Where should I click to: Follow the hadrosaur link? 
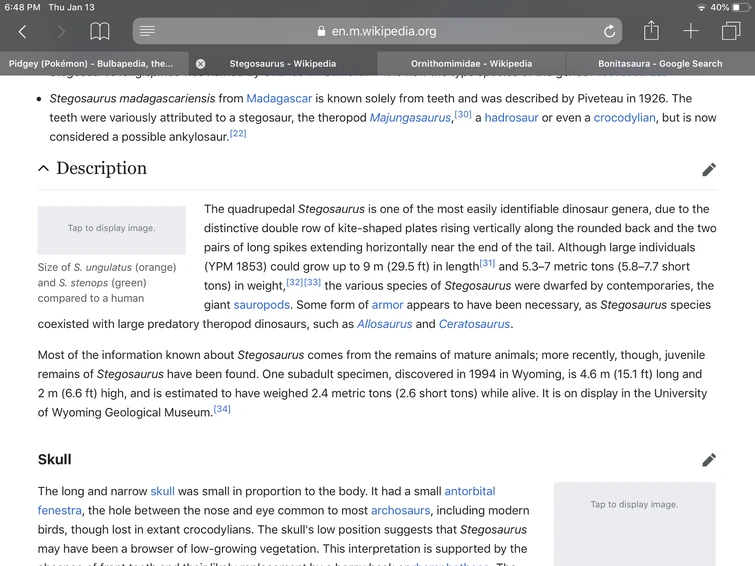(511, 118)
